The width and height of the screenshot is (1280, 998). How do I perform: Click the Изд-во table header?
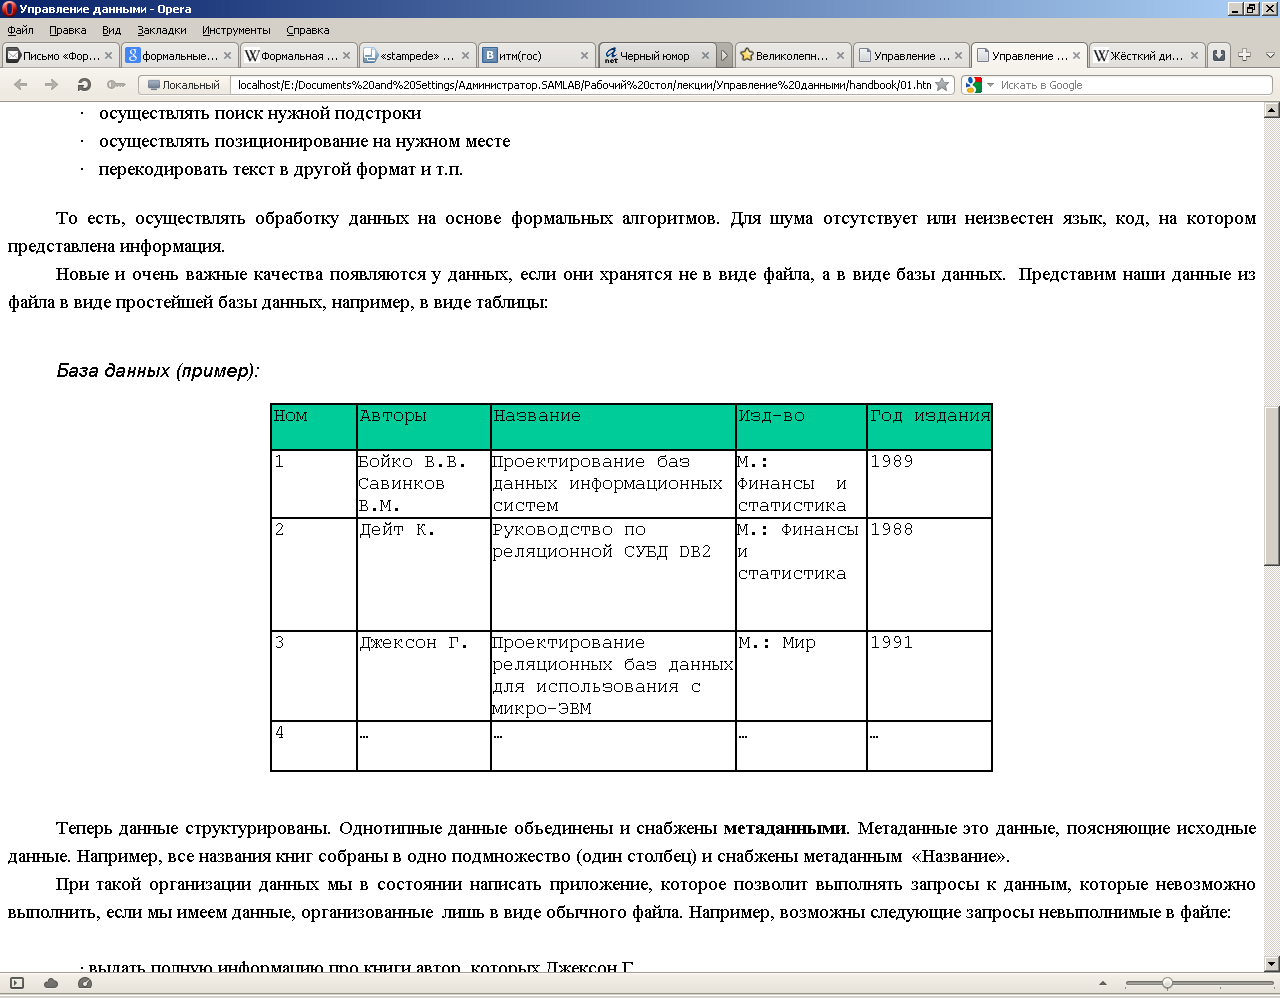801,427
